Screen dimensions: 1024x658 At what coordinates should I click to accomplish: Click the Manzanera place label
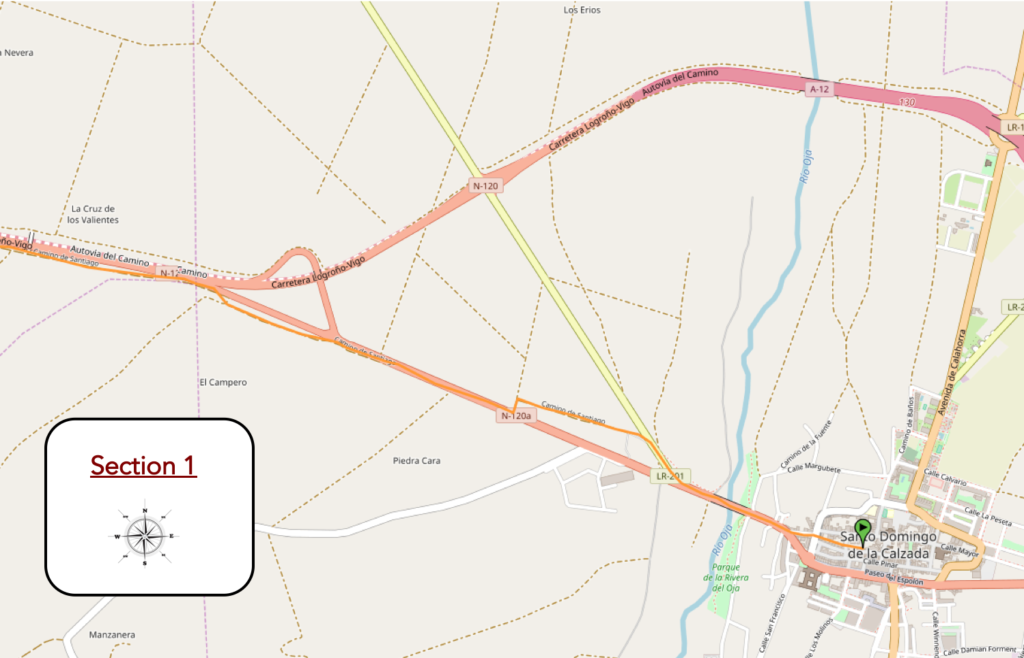(112, 634)
